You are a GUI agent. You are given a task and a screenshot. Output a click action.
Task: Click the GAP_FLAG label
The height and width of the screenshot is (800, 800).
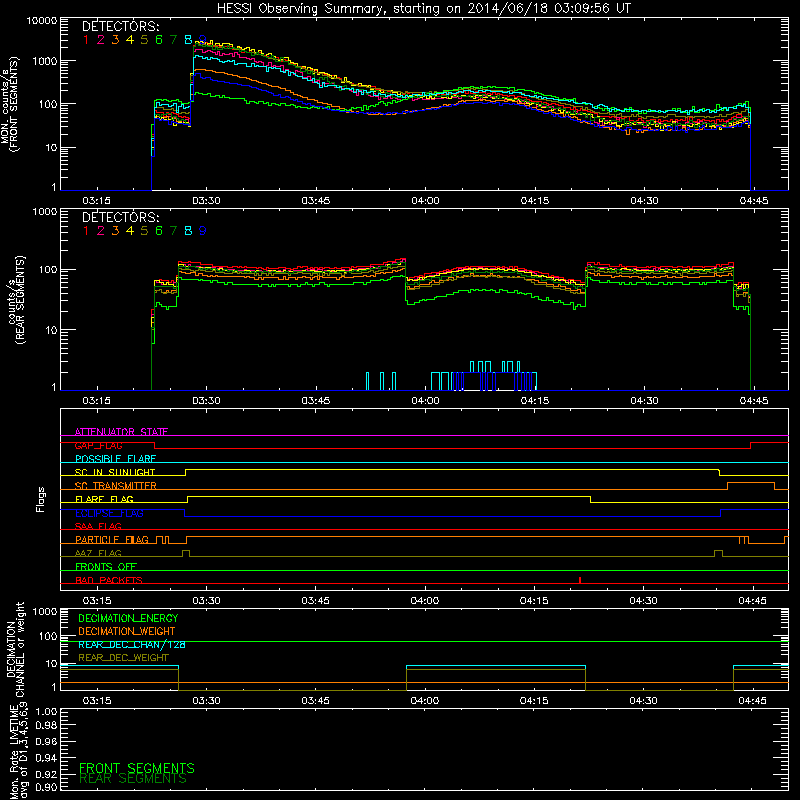coord(98,445)
